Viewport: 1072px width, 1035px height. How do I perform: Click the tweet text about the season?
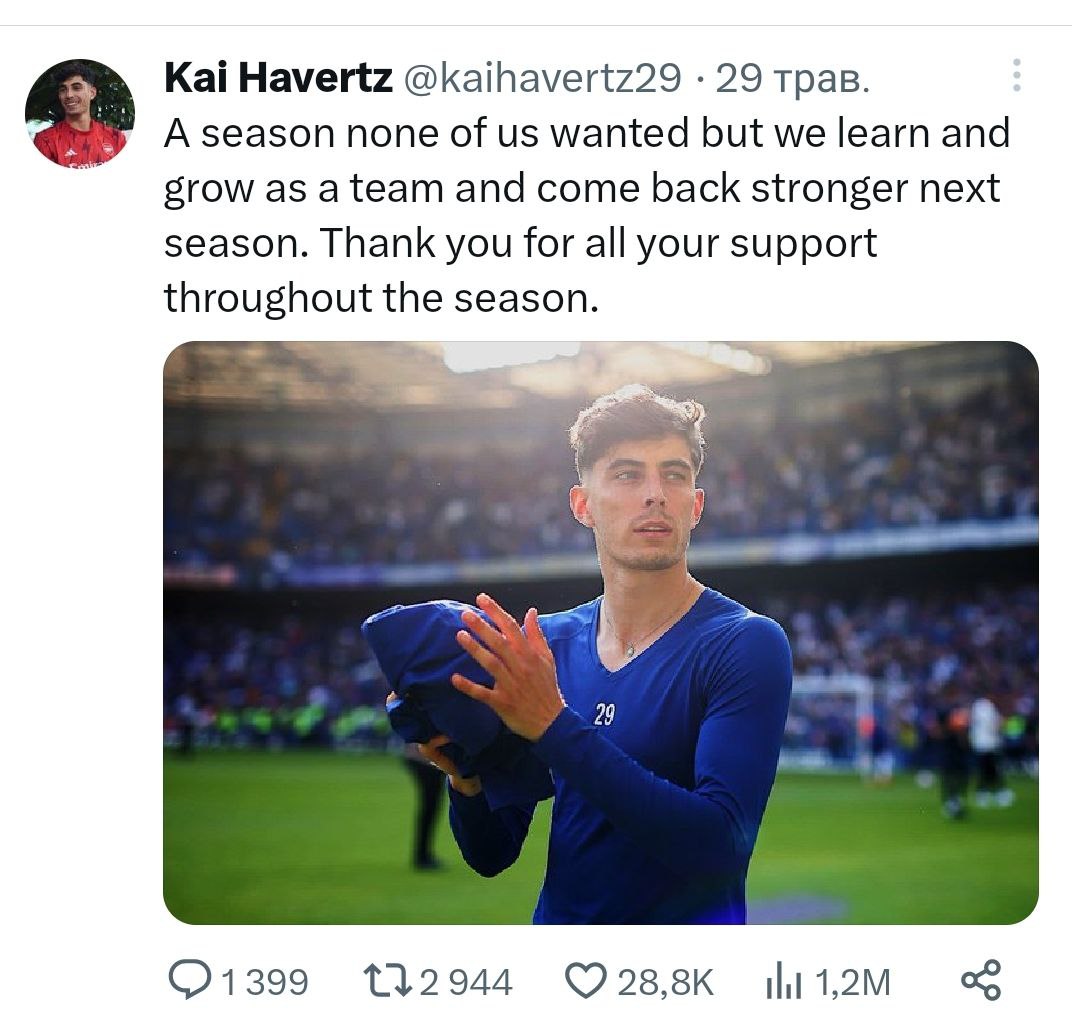pyautogui.click(x=587, y=215)
